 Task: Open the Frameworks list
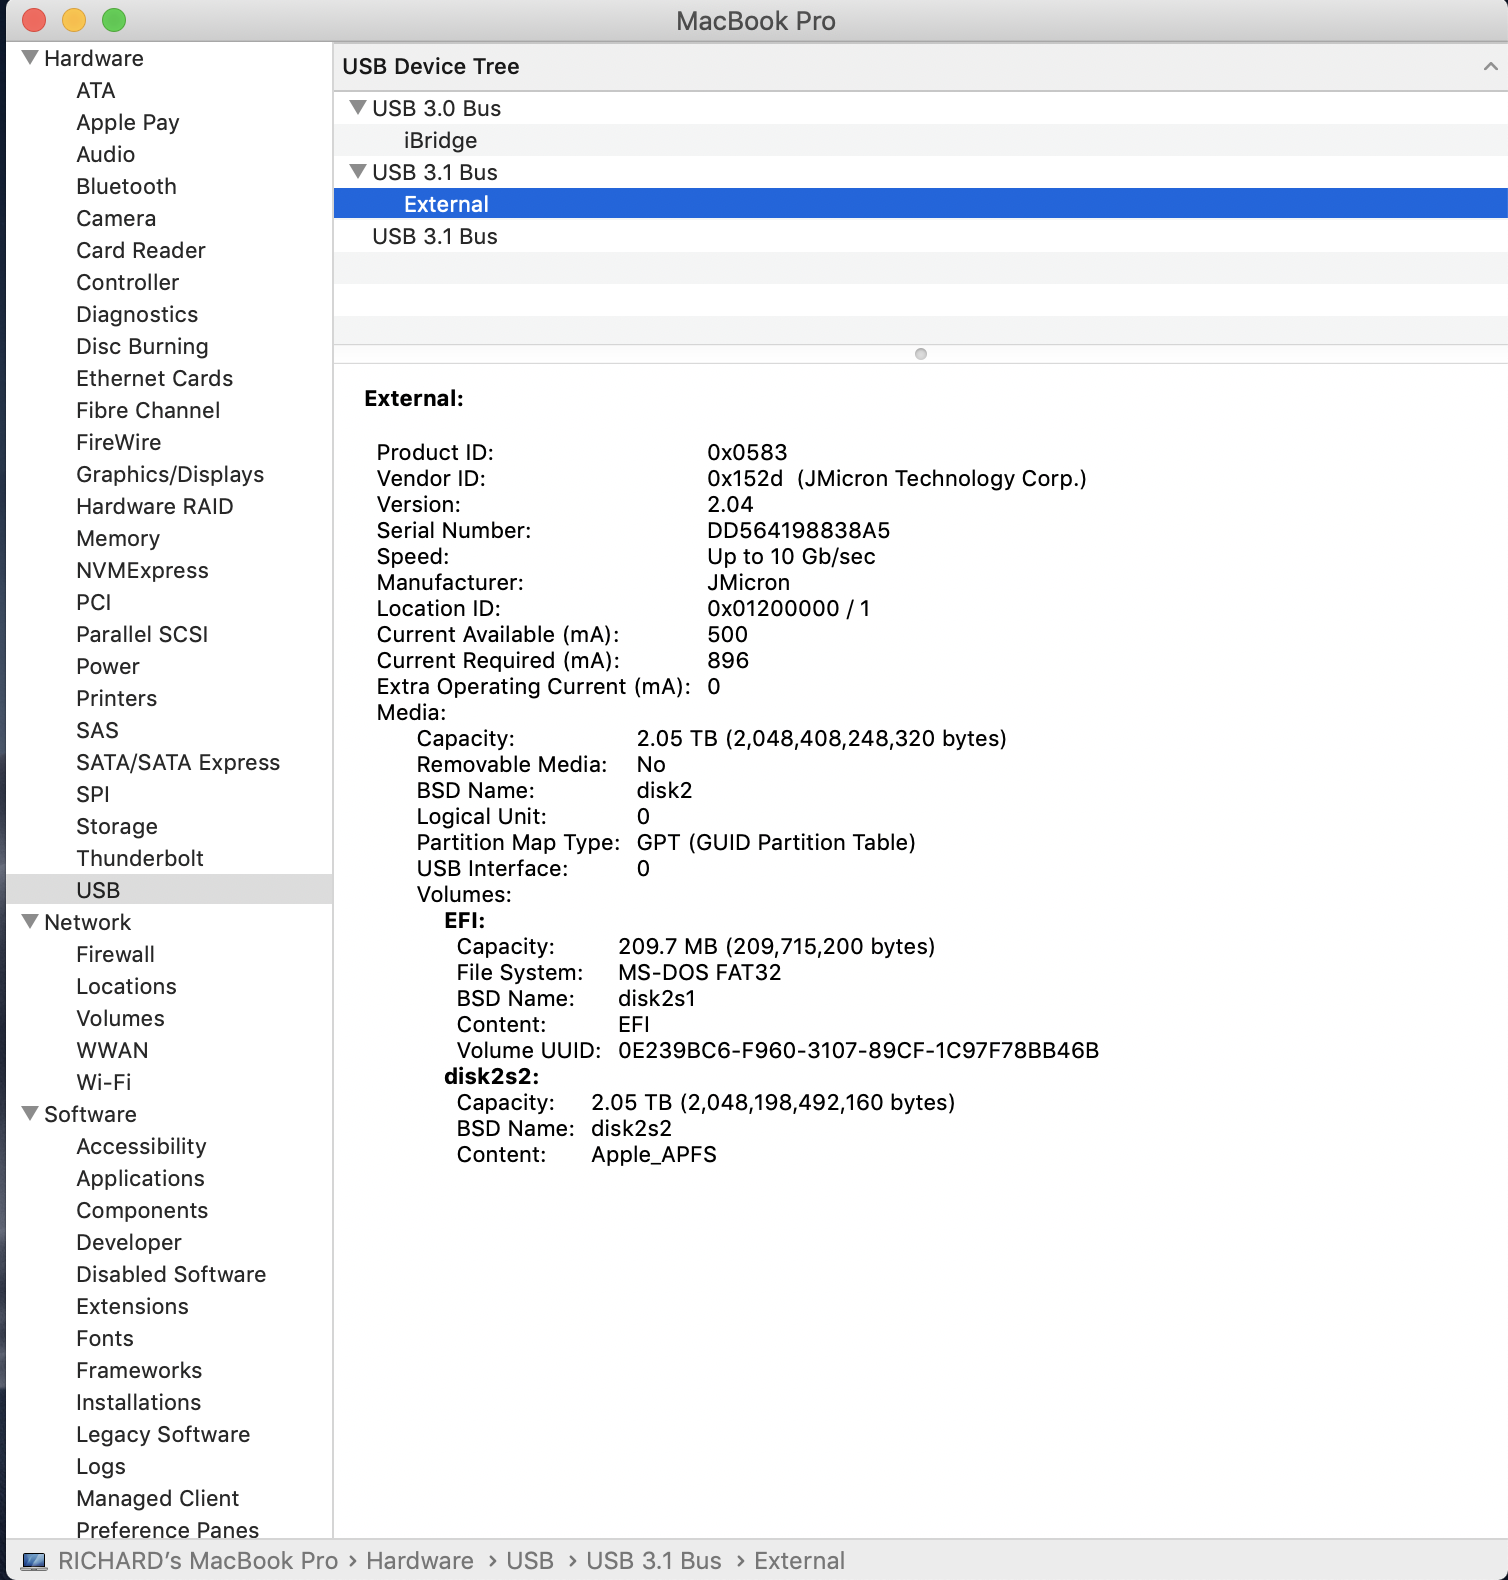[139, 1370]
